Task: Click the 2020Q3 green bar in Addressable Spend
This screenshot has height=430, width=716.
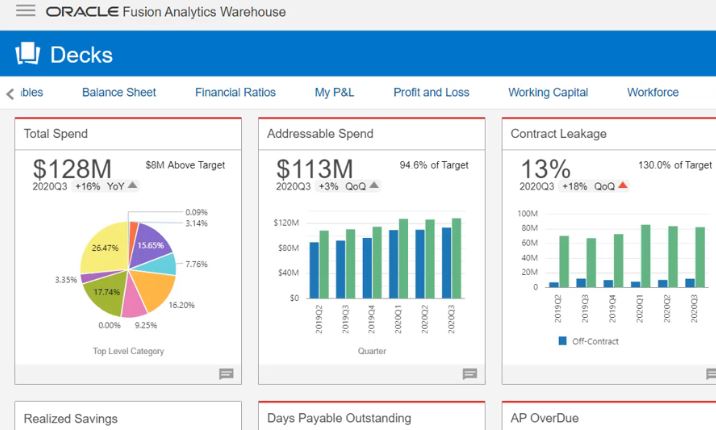Action: click(x=456, y=258)
